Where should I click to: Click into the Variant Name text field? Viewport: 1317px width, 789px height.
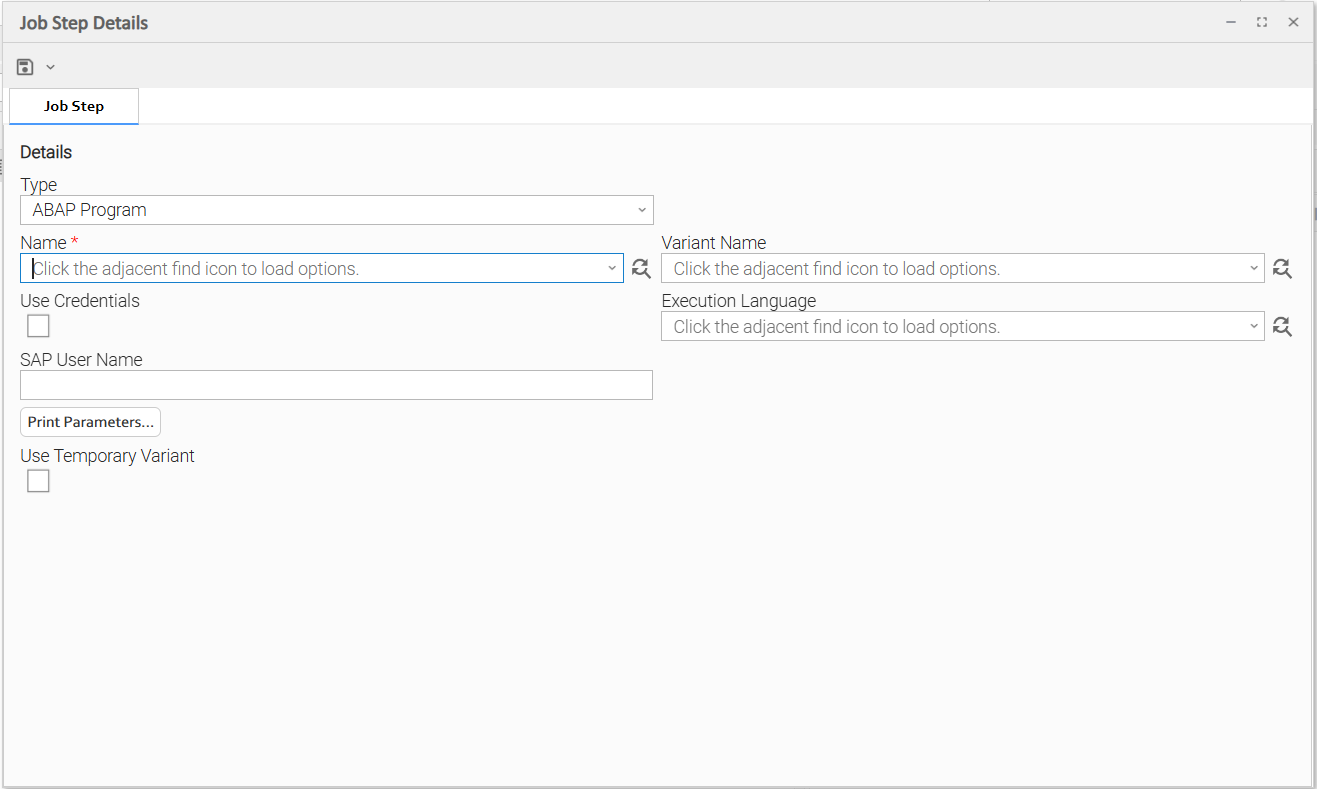pos(950,268)
